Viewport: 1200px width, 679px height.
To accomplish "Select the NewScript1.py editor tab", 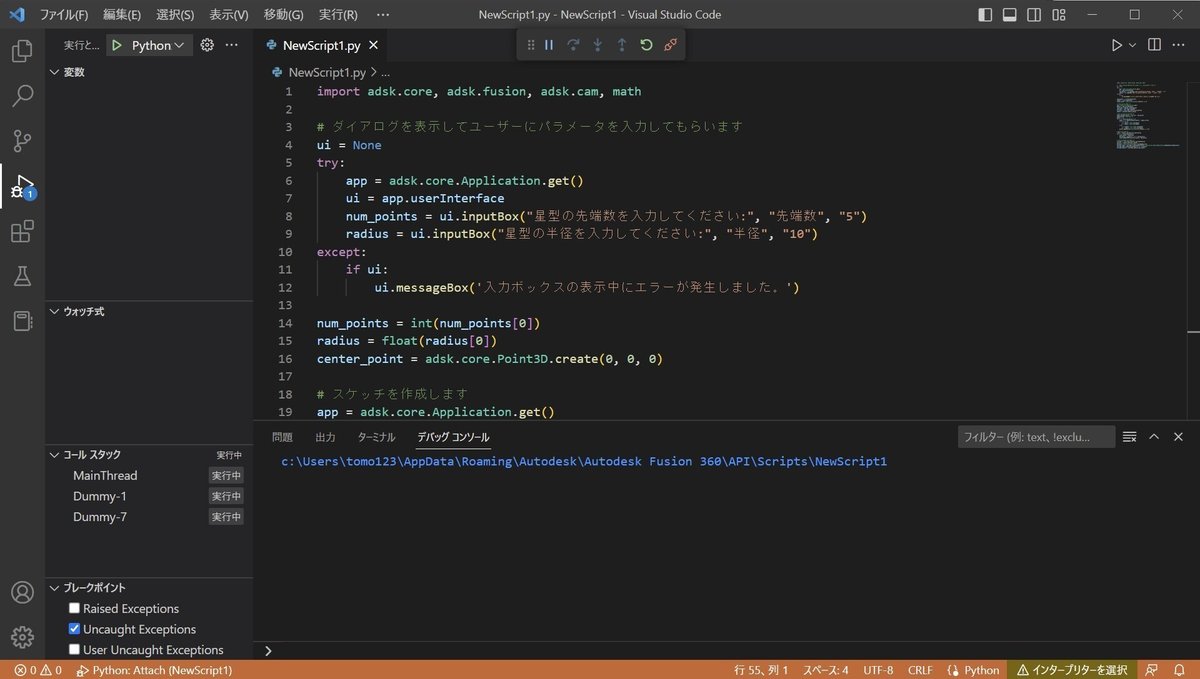I will coord(321,45).
